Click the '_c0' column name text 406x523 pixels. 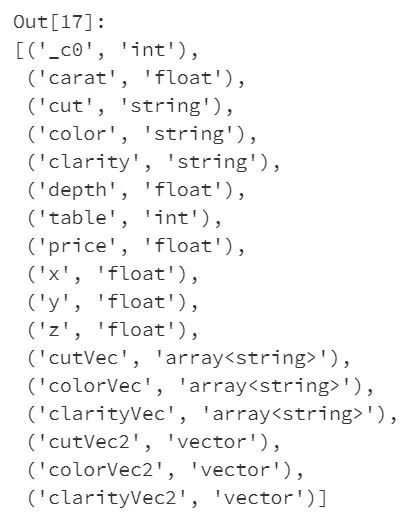click(x=65, y=50)
